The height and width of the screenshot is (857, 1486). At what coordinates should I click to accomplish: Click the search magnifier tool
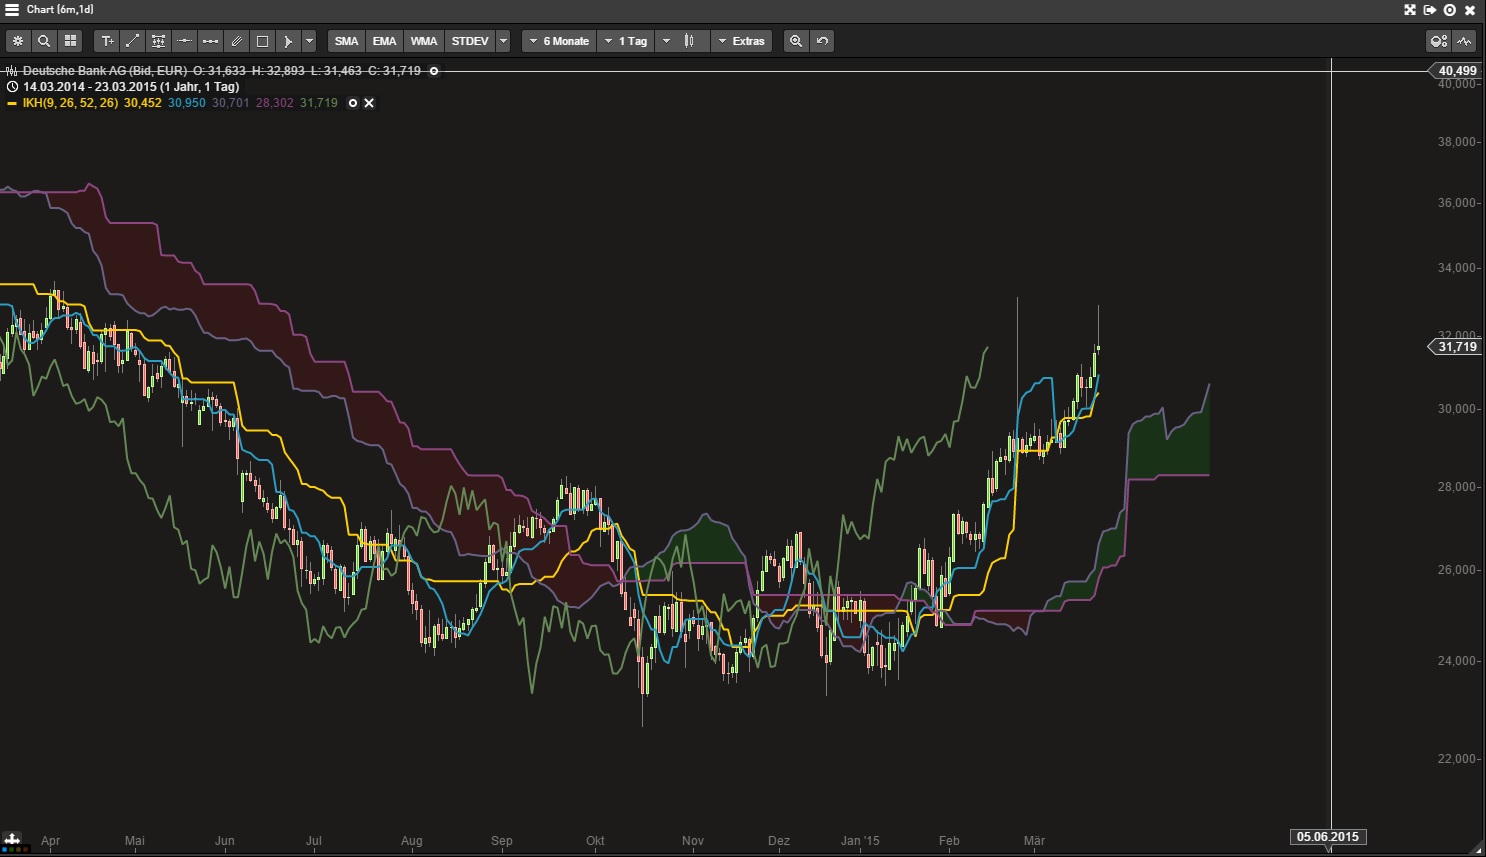tap(44, 41)
